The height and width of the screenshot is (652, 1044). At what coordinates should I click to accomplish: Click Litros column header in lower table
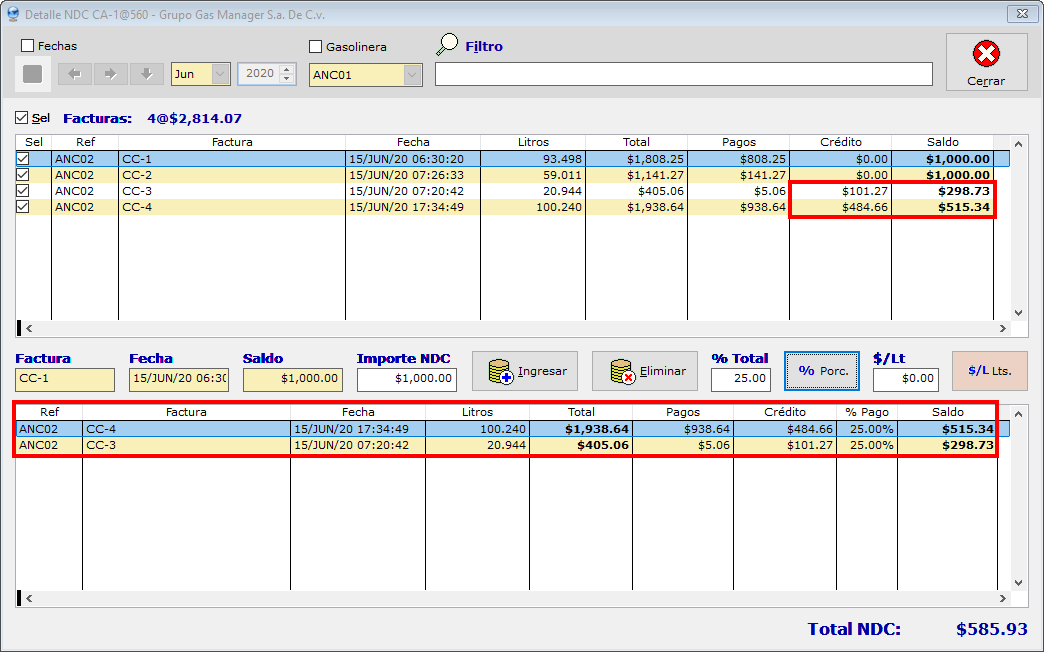click(477, 412)
